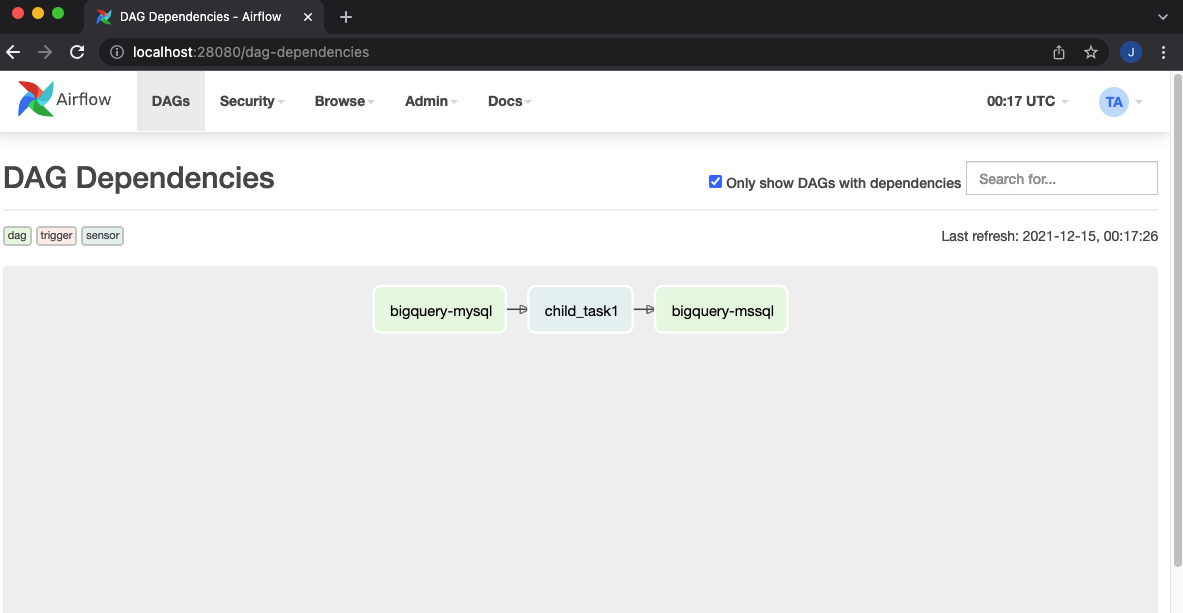Click the dag legend tag
Screen dimensions: 1183x613
[17, 236]
